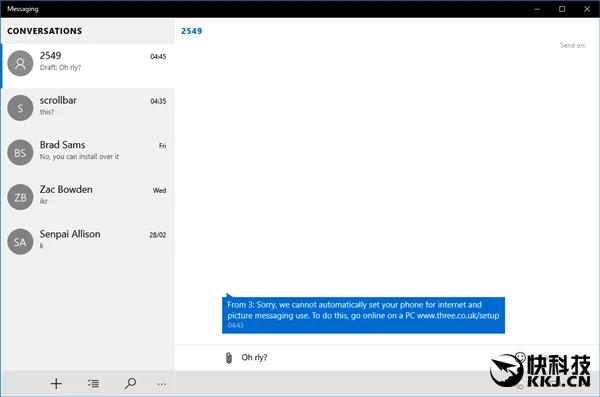Click the CONVERSATIONS heading

coord(44,31)
